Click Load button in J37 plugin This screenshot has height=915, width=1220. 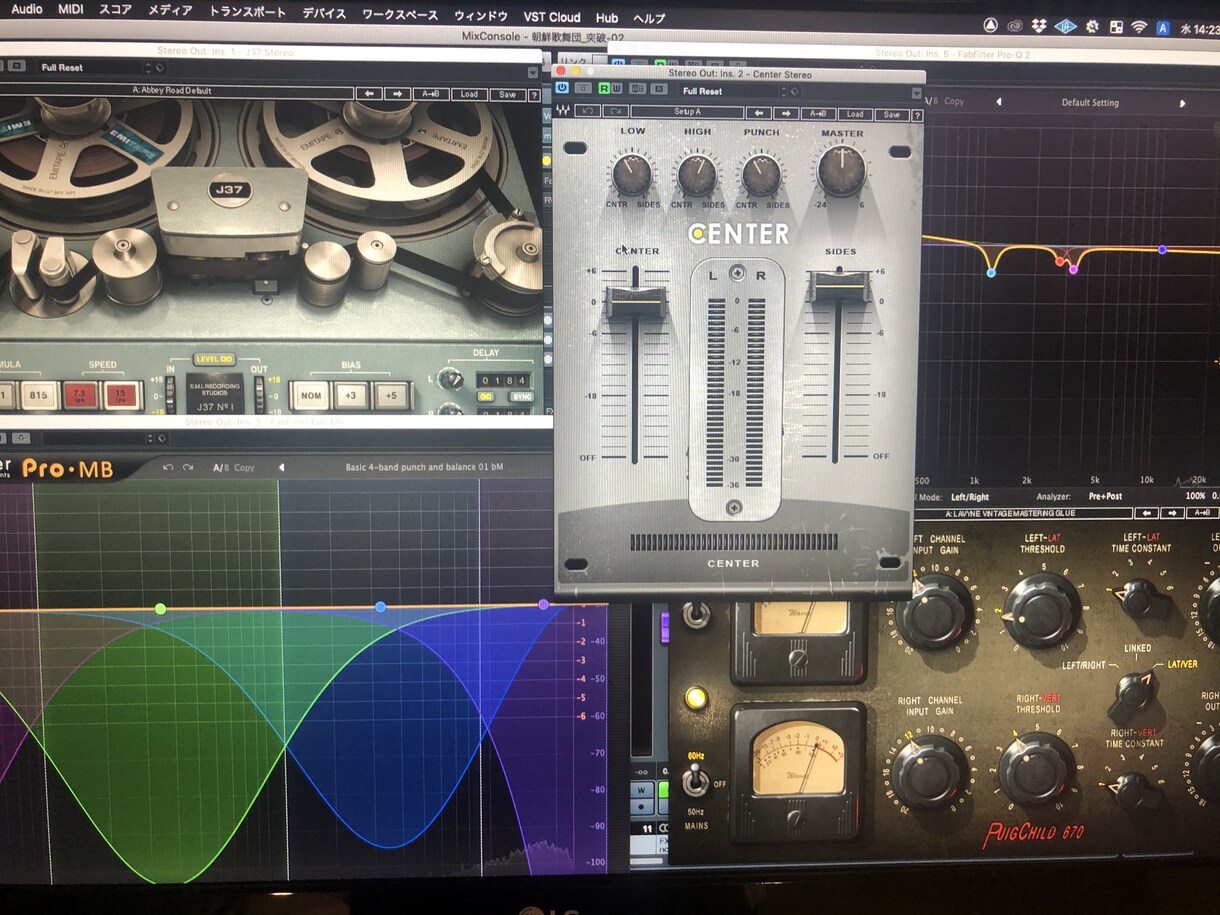click(469, 94)
